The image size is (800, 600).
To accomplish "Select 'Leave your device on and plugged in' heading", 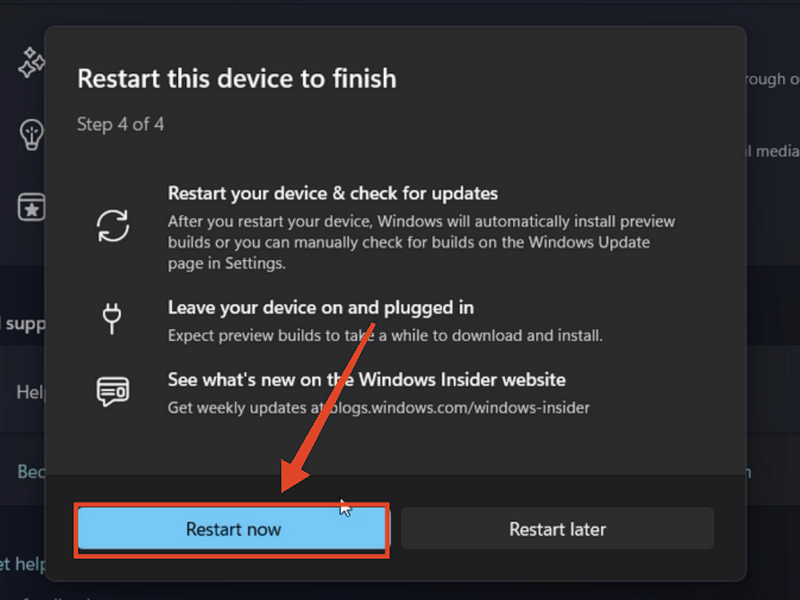I will 320,307.
